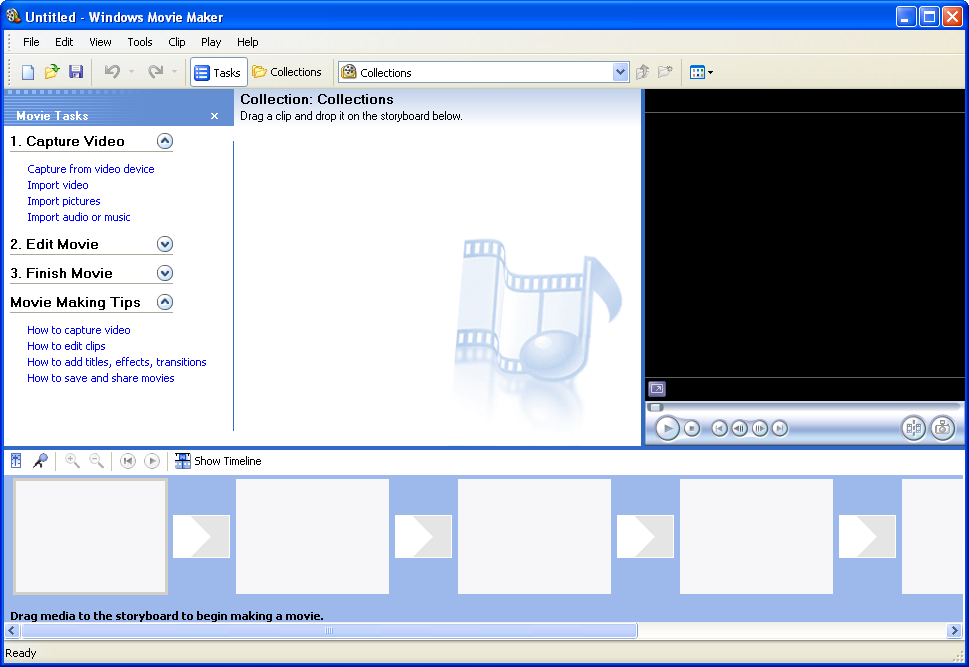The width and height of the screenshot is (969, 667).
Task: Click Capture from video device link
Action: (91, 169)
